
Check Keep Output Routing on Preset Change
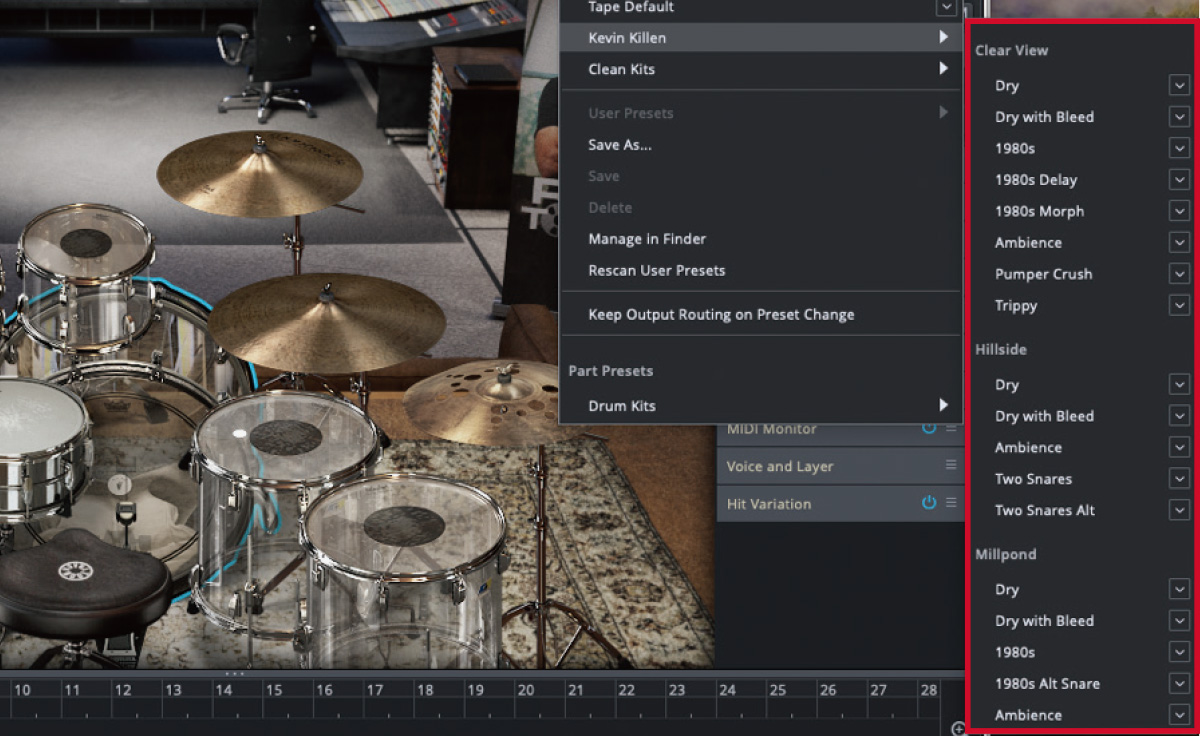720,314
